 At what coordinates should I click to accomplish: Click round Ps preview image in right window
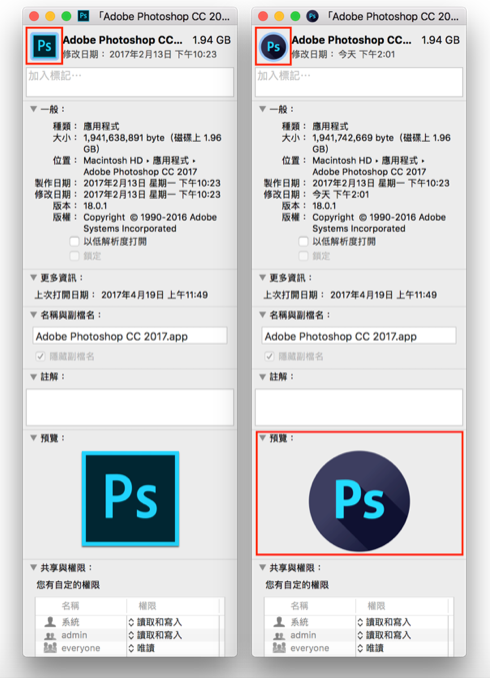pos(359,500)
